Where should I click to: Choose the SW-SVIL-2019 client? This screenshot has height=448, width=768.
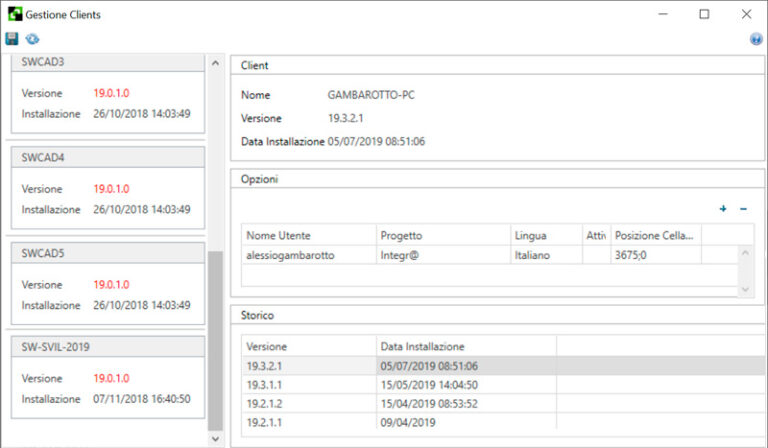107,378
